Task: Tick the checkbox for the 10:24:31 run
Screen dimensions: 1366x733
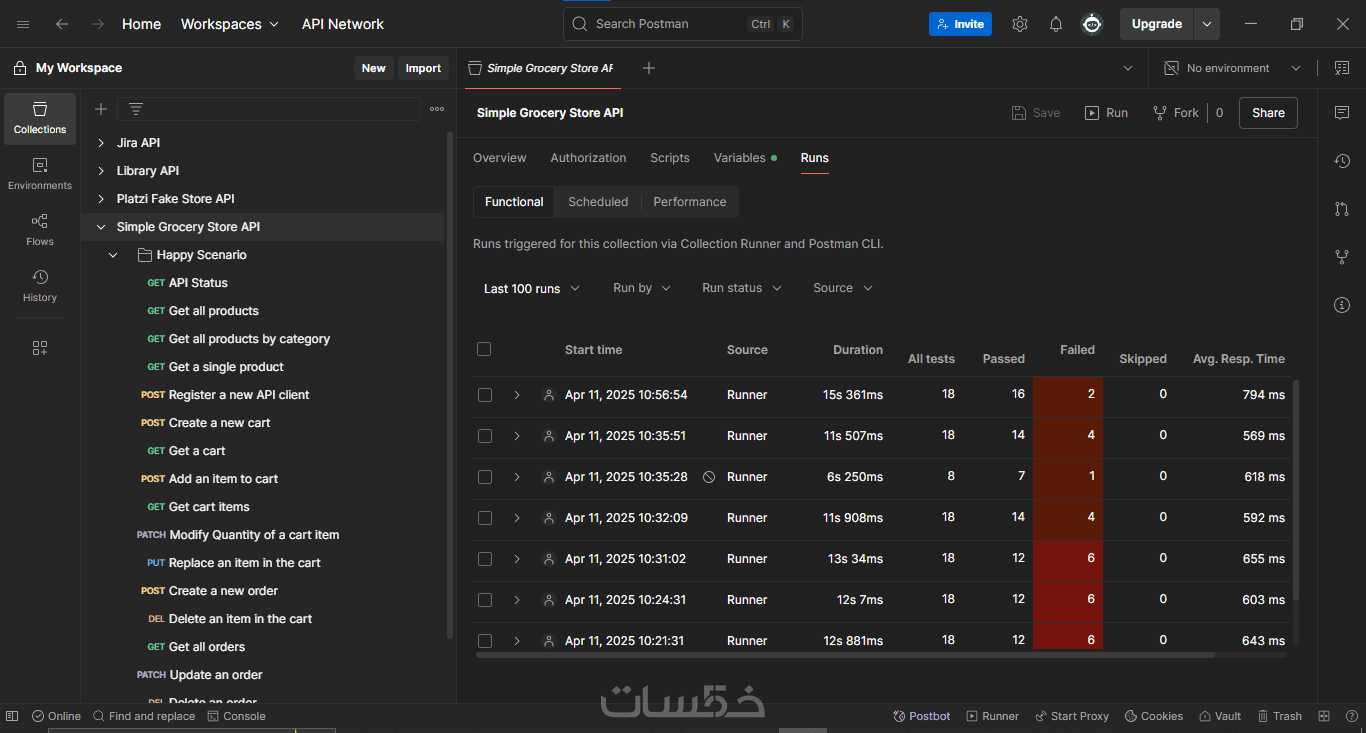Action: [x=485, y=600]
